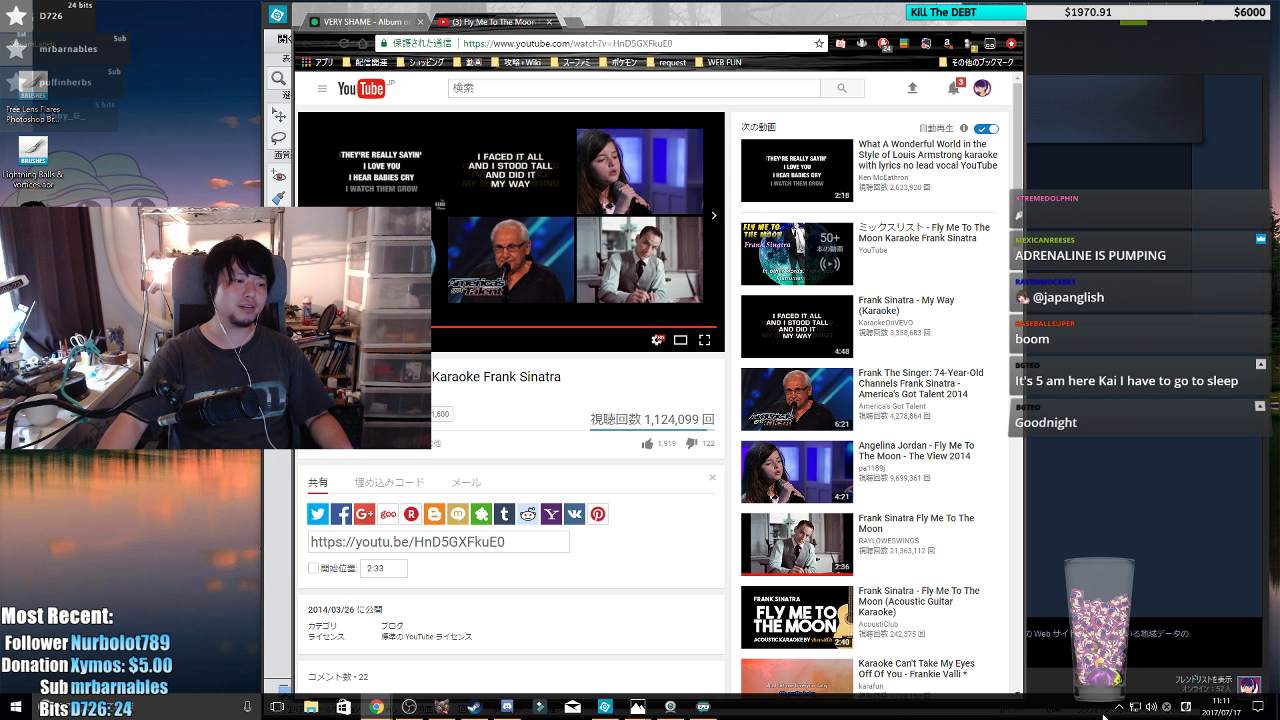Click the YouTube search box
This screenshot has height=720, width=1280.
click(x=634, y=88)
